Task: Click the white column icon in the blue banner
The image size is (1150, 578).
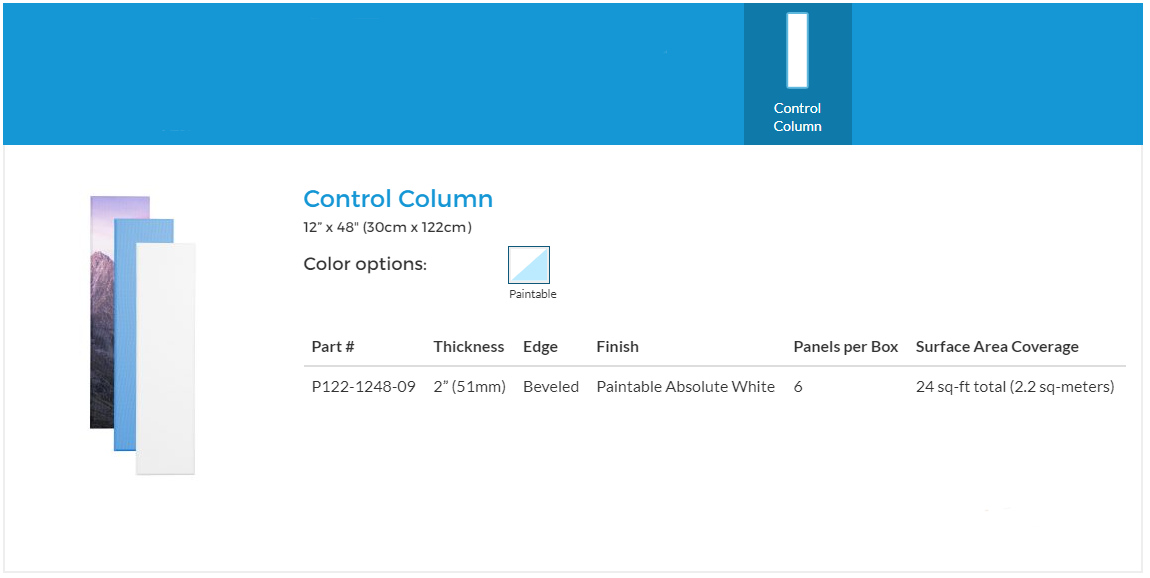Action: pyautogui.click(x=797, y=50)
